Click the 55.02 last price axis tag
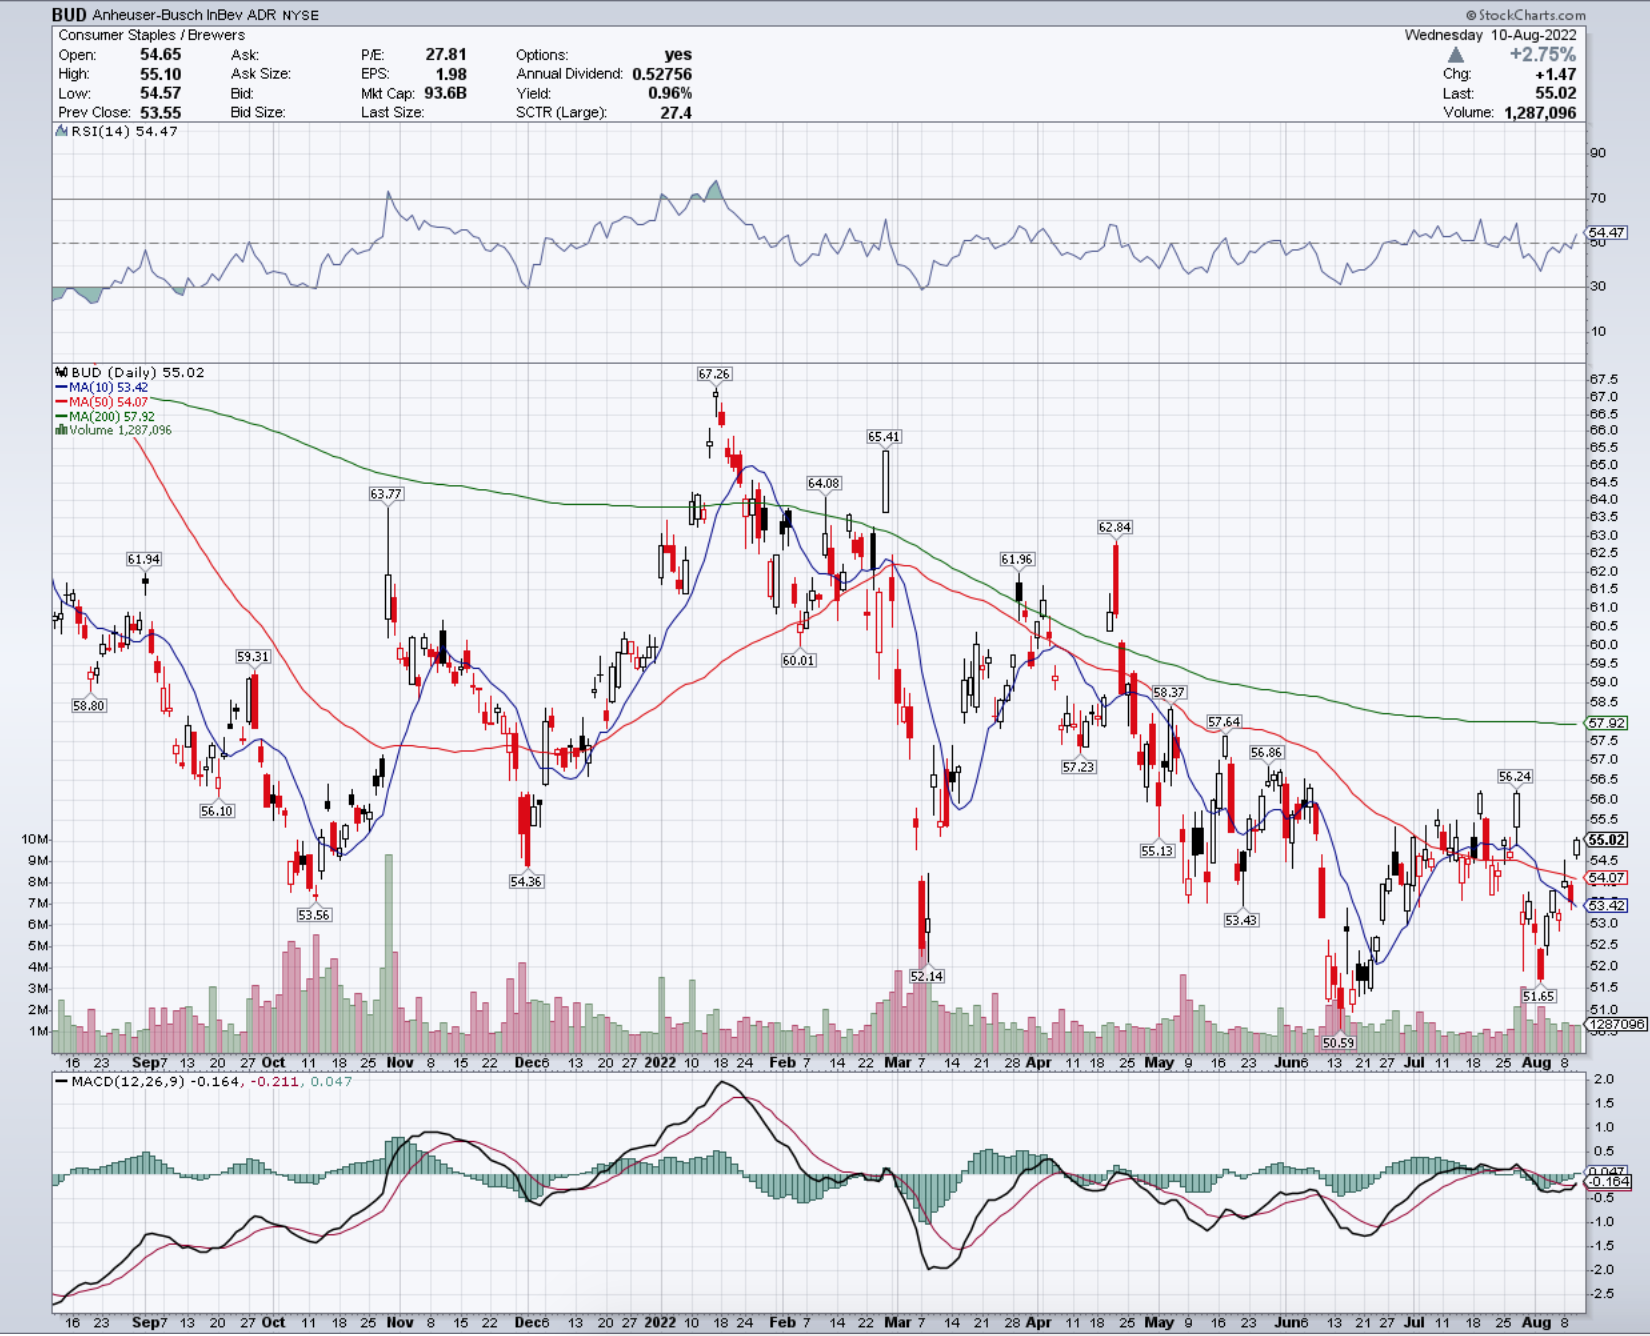 (x=1607, y=840)
